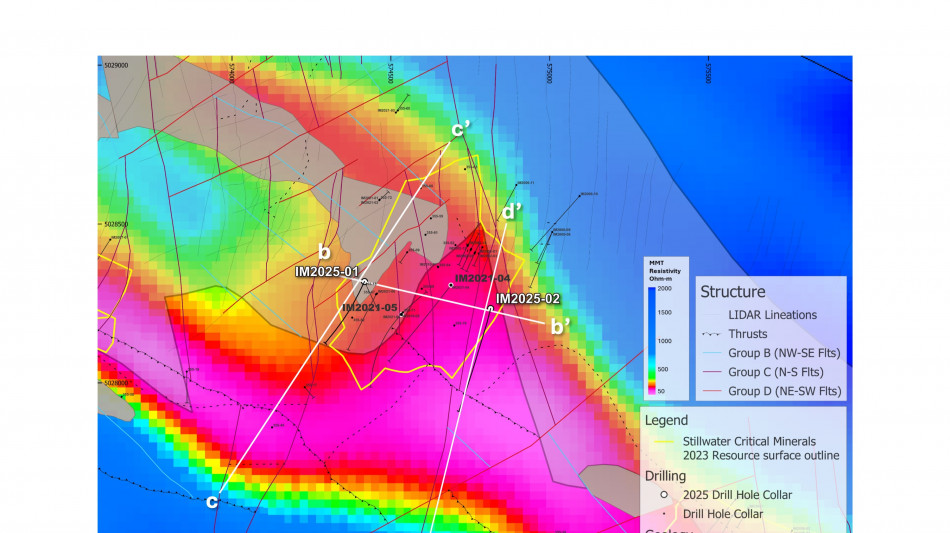950x533 pixels.
Task: Click the yellow resource outline legend symbol
Action: coord(665,441)
